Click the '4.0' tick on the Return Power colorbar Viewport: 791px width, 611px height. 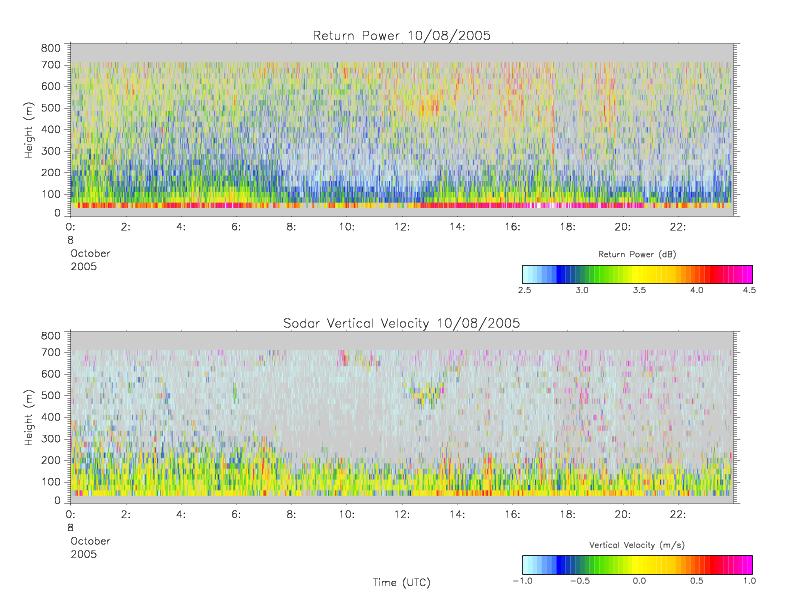click(697, 290)
